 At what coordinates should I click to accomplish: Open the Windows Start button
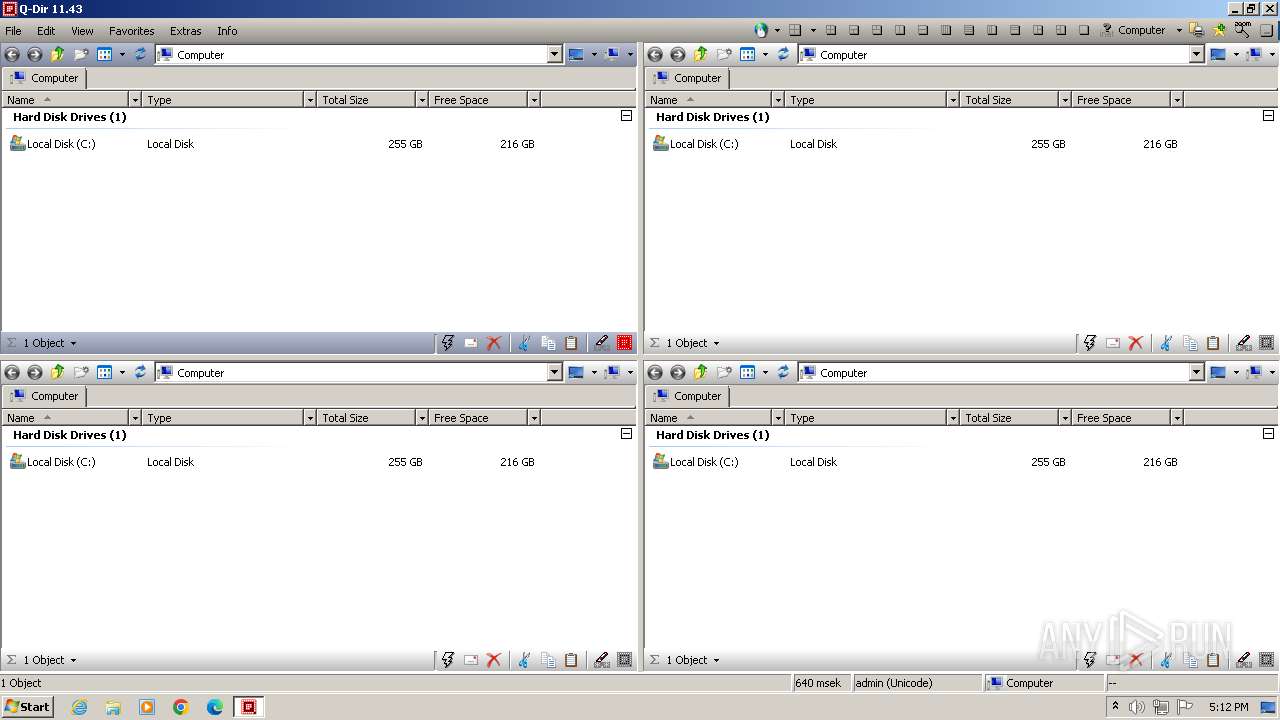click(x=27, y=707)
